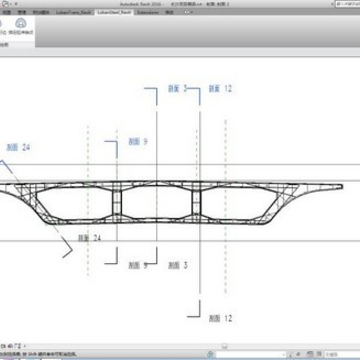The width and height of the screenshot is (360, 360).
Task: Select the lower 剖面 24 section label
Action: pos(89,238)
